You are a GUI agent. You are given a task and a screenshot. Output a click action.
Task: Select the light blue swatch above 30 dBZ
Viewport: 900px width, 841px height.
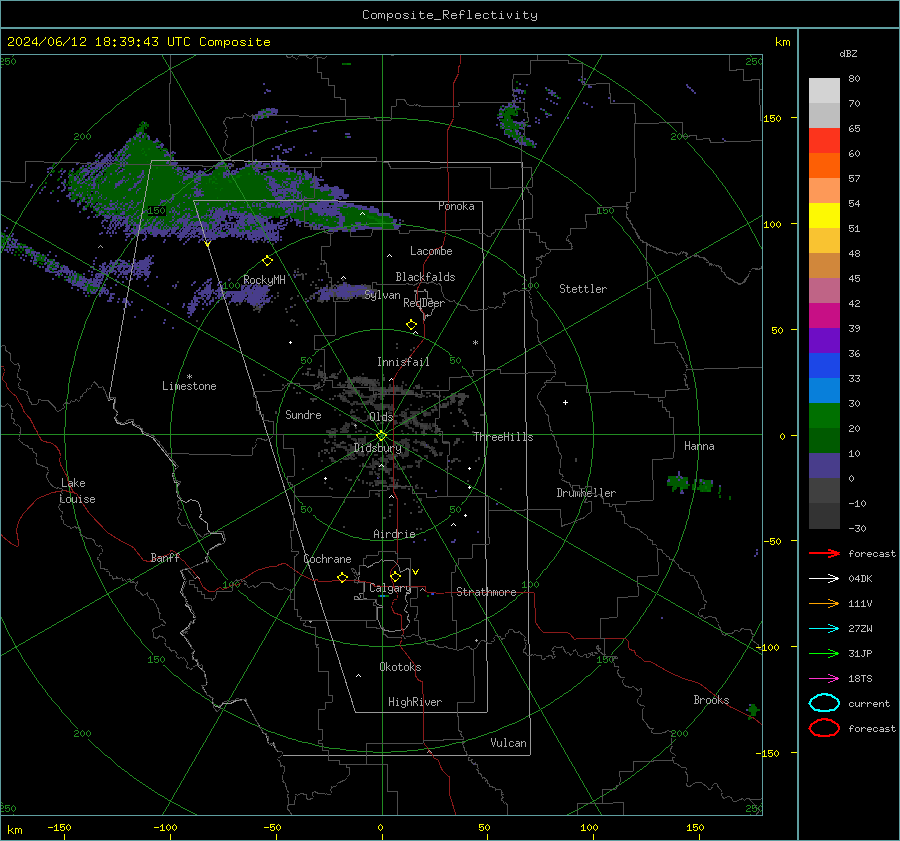click(x=824, y=390)
